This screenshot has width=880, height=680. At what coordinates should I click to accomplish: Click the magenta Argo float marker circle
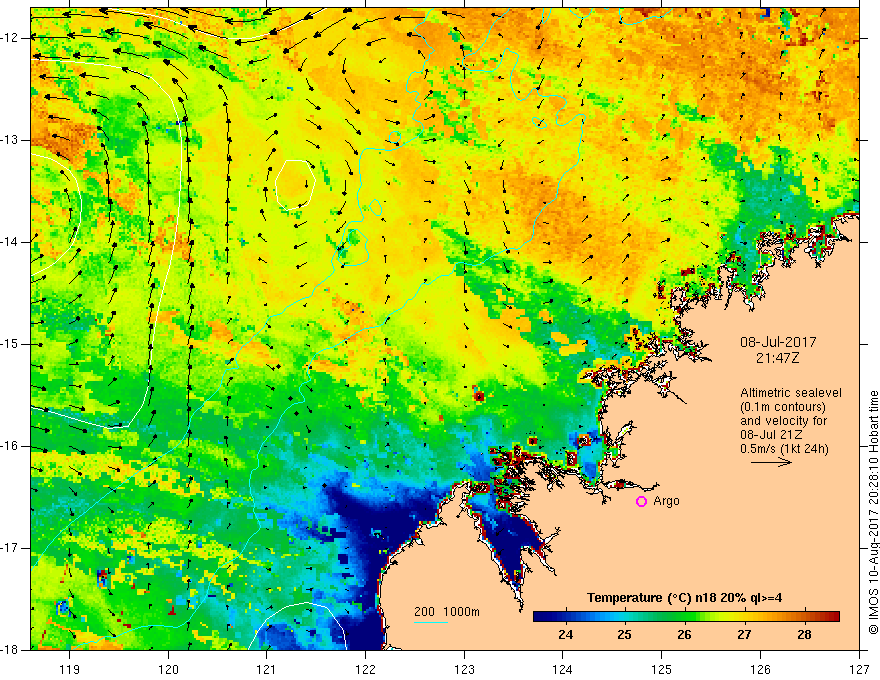641,501
